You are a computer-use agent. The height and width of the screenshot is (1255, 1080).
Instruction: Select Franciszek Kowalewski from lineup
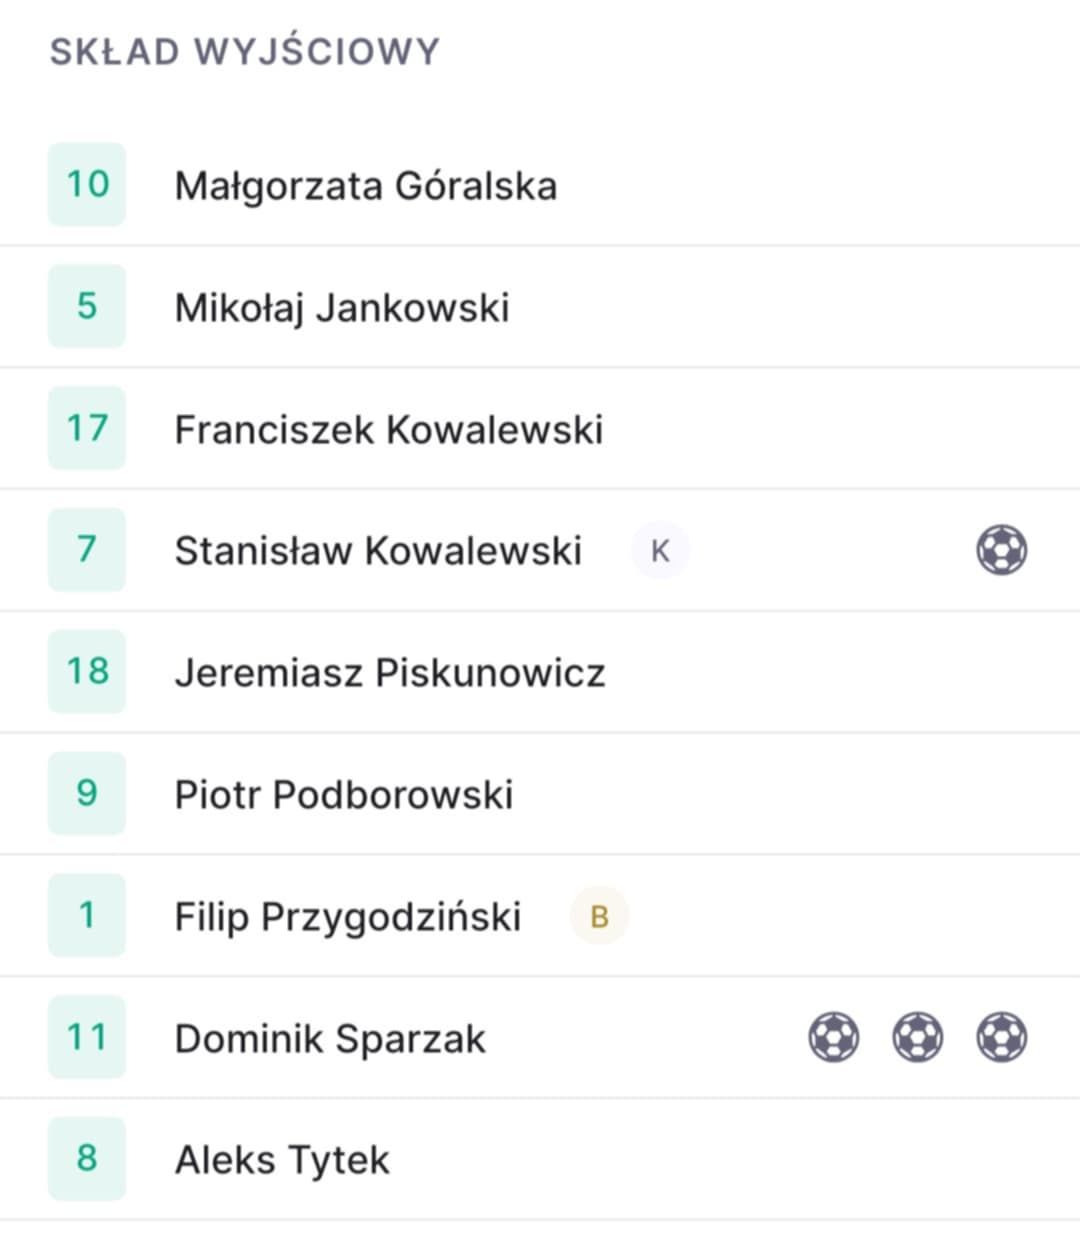540,429
